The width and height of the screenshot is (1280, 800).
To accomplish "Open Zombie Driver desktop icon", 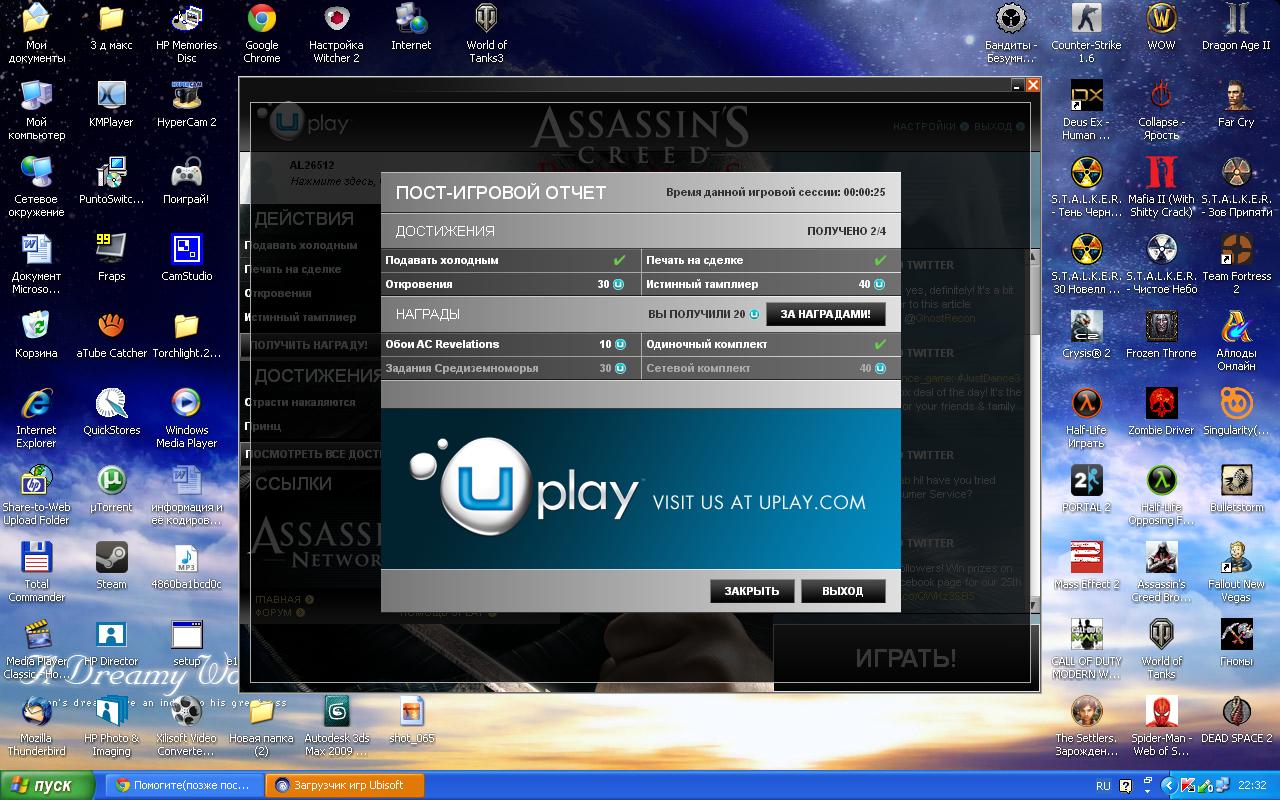I will tap(1161, 412).
